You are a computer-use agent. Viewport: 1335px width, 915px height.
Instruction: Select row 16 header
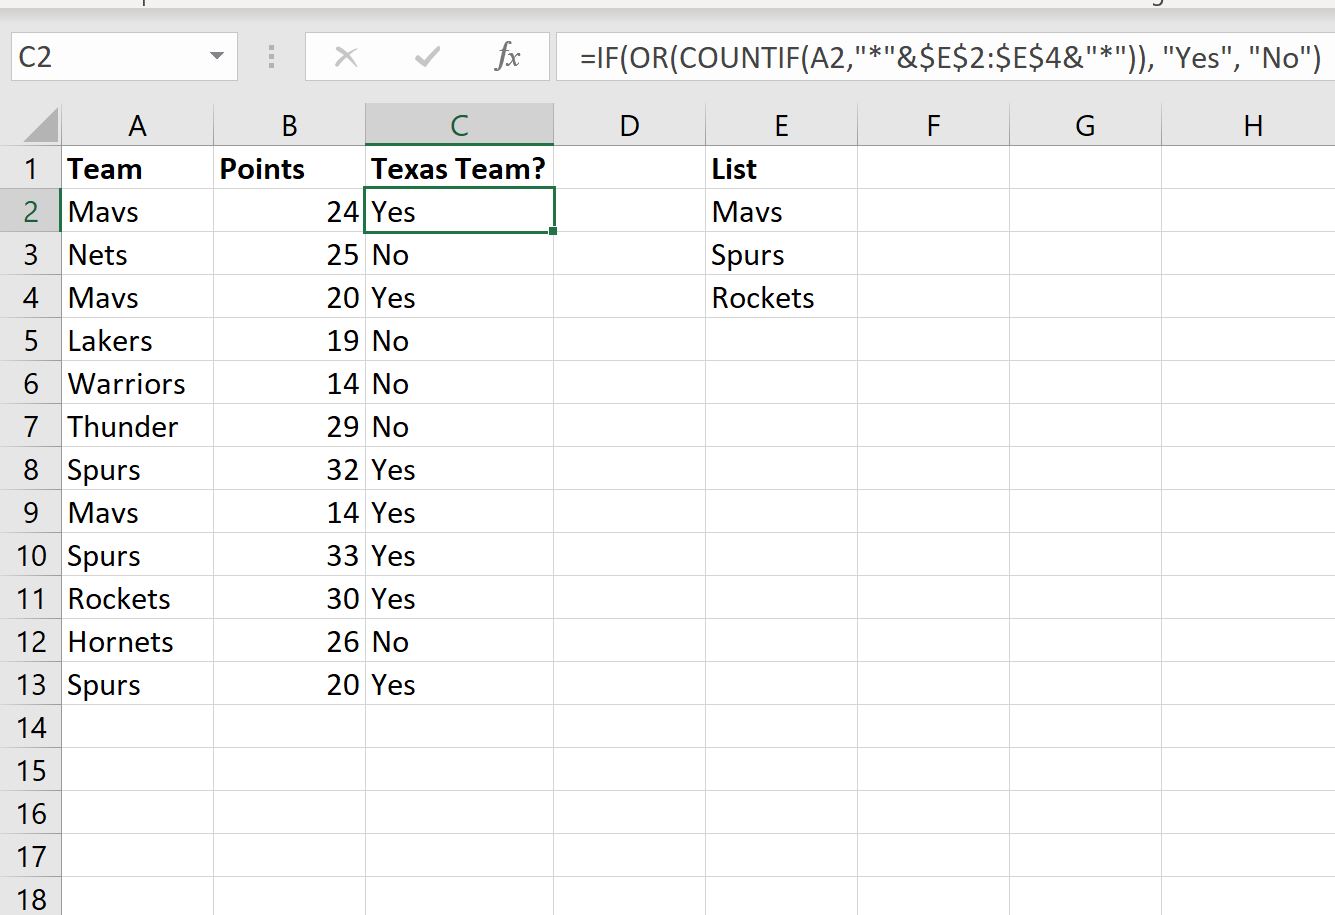click(31, 813)
